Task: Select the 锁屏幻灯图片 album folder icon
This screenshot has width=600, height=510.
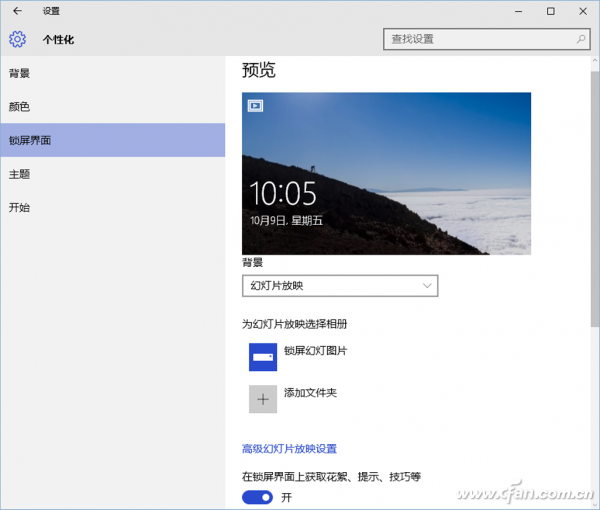Action: point(263,357)
